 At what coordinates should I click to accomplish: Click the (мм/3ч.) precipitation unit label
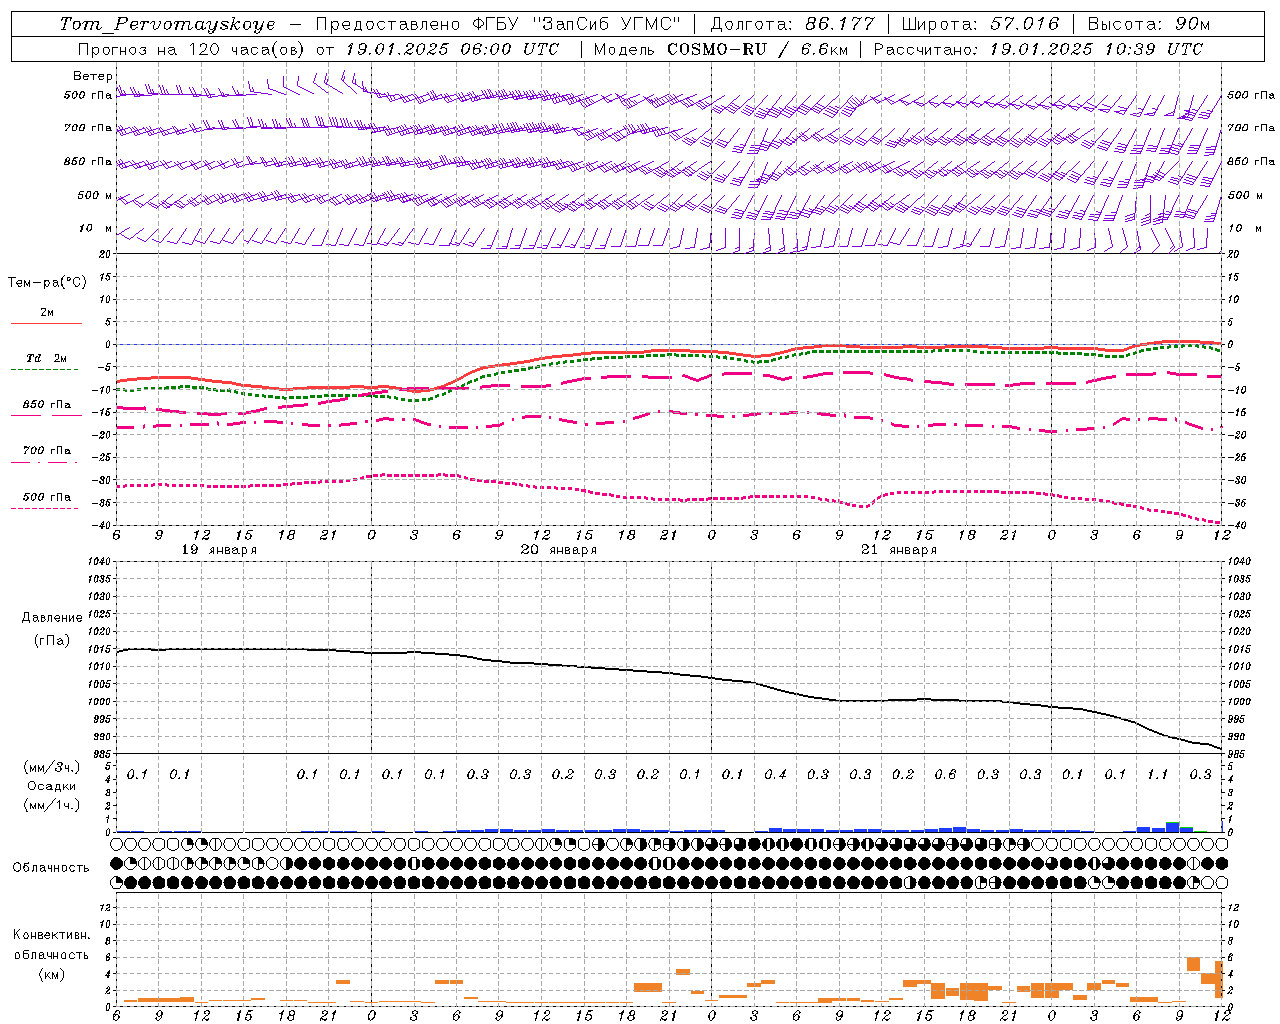tap(51, 767)
